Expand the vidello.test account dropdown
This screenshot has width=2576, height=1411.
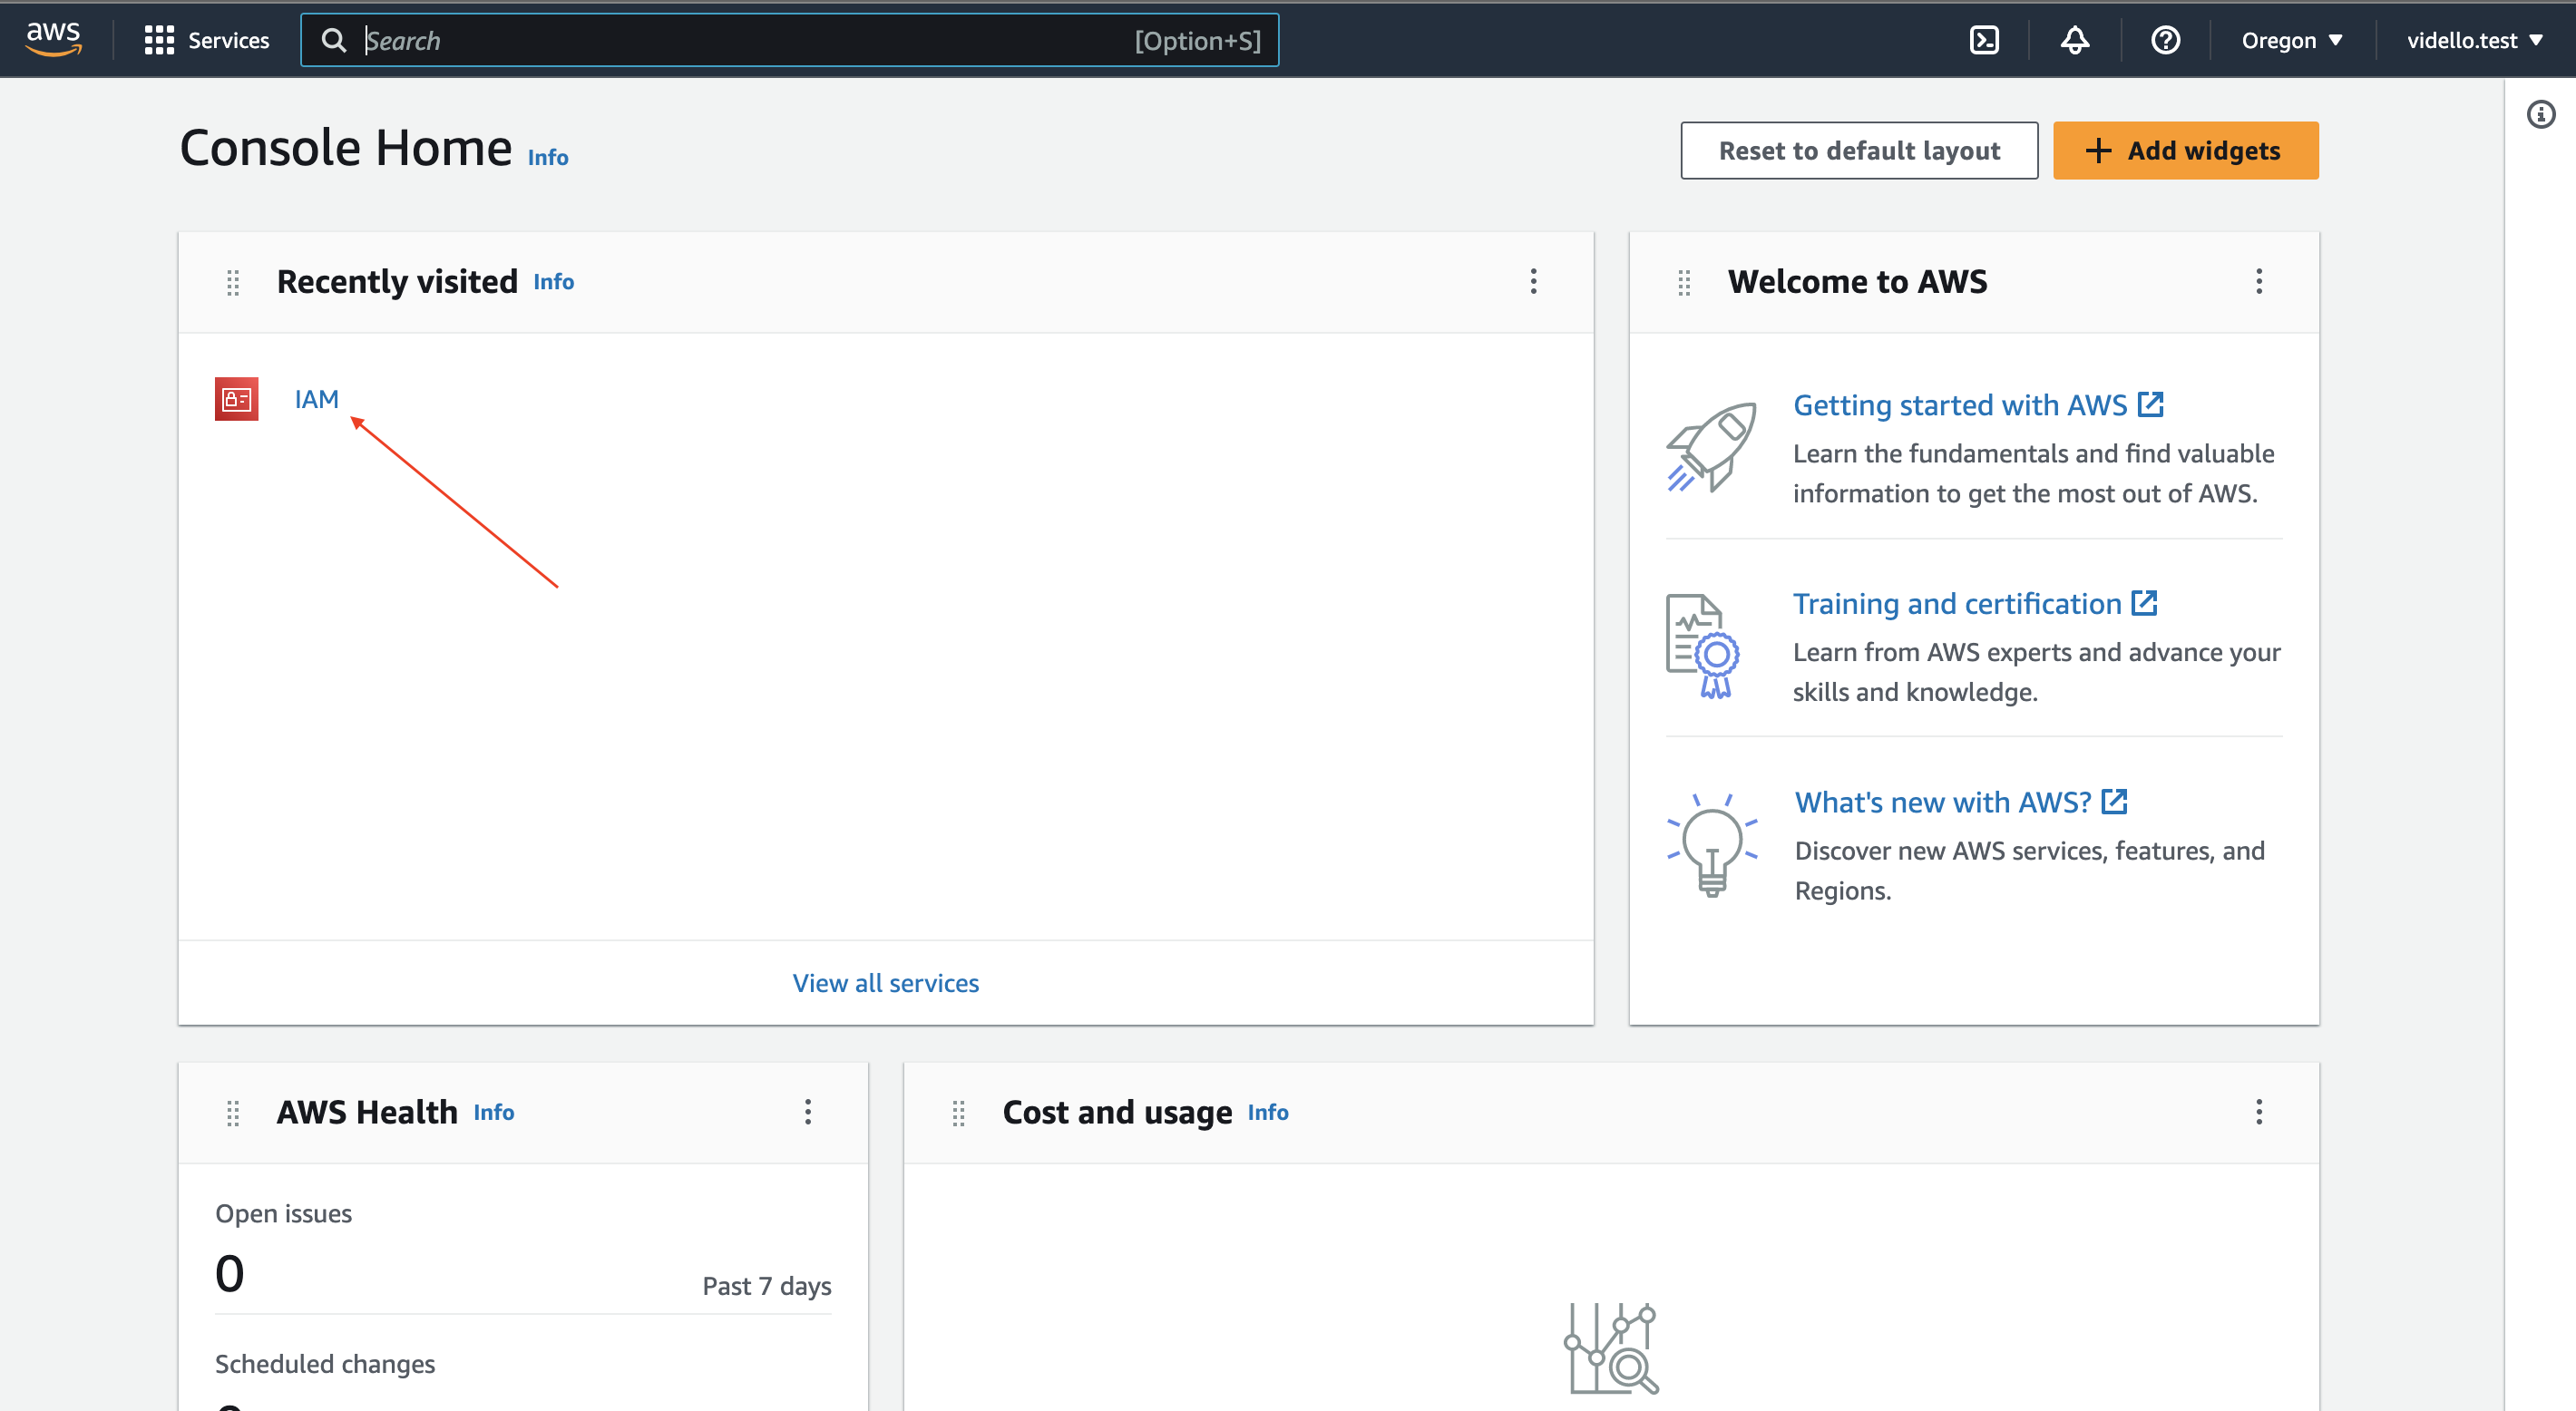[2475, 40]
